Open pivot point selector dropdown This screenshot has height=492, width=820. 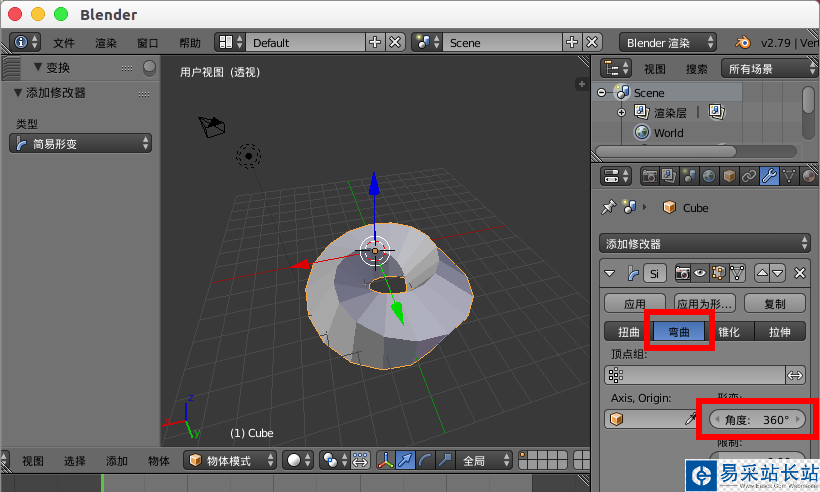click(334, 460)
